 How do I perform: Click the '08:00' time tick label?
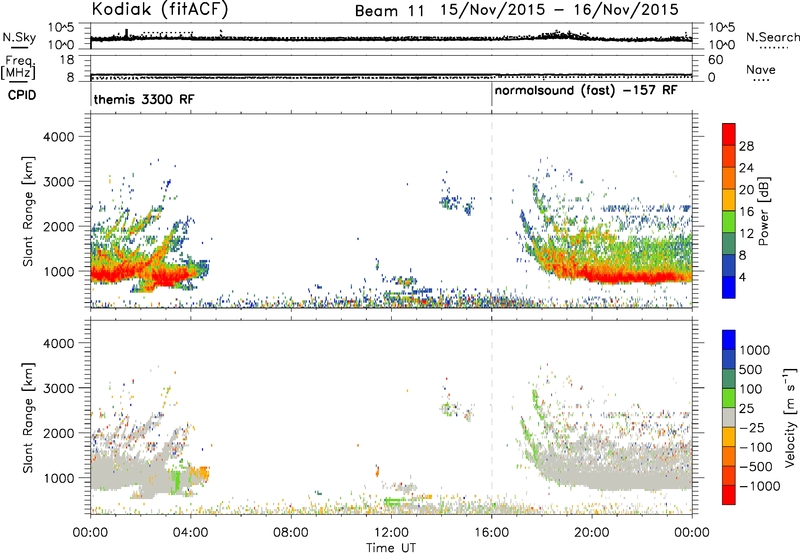coord(291,533)
